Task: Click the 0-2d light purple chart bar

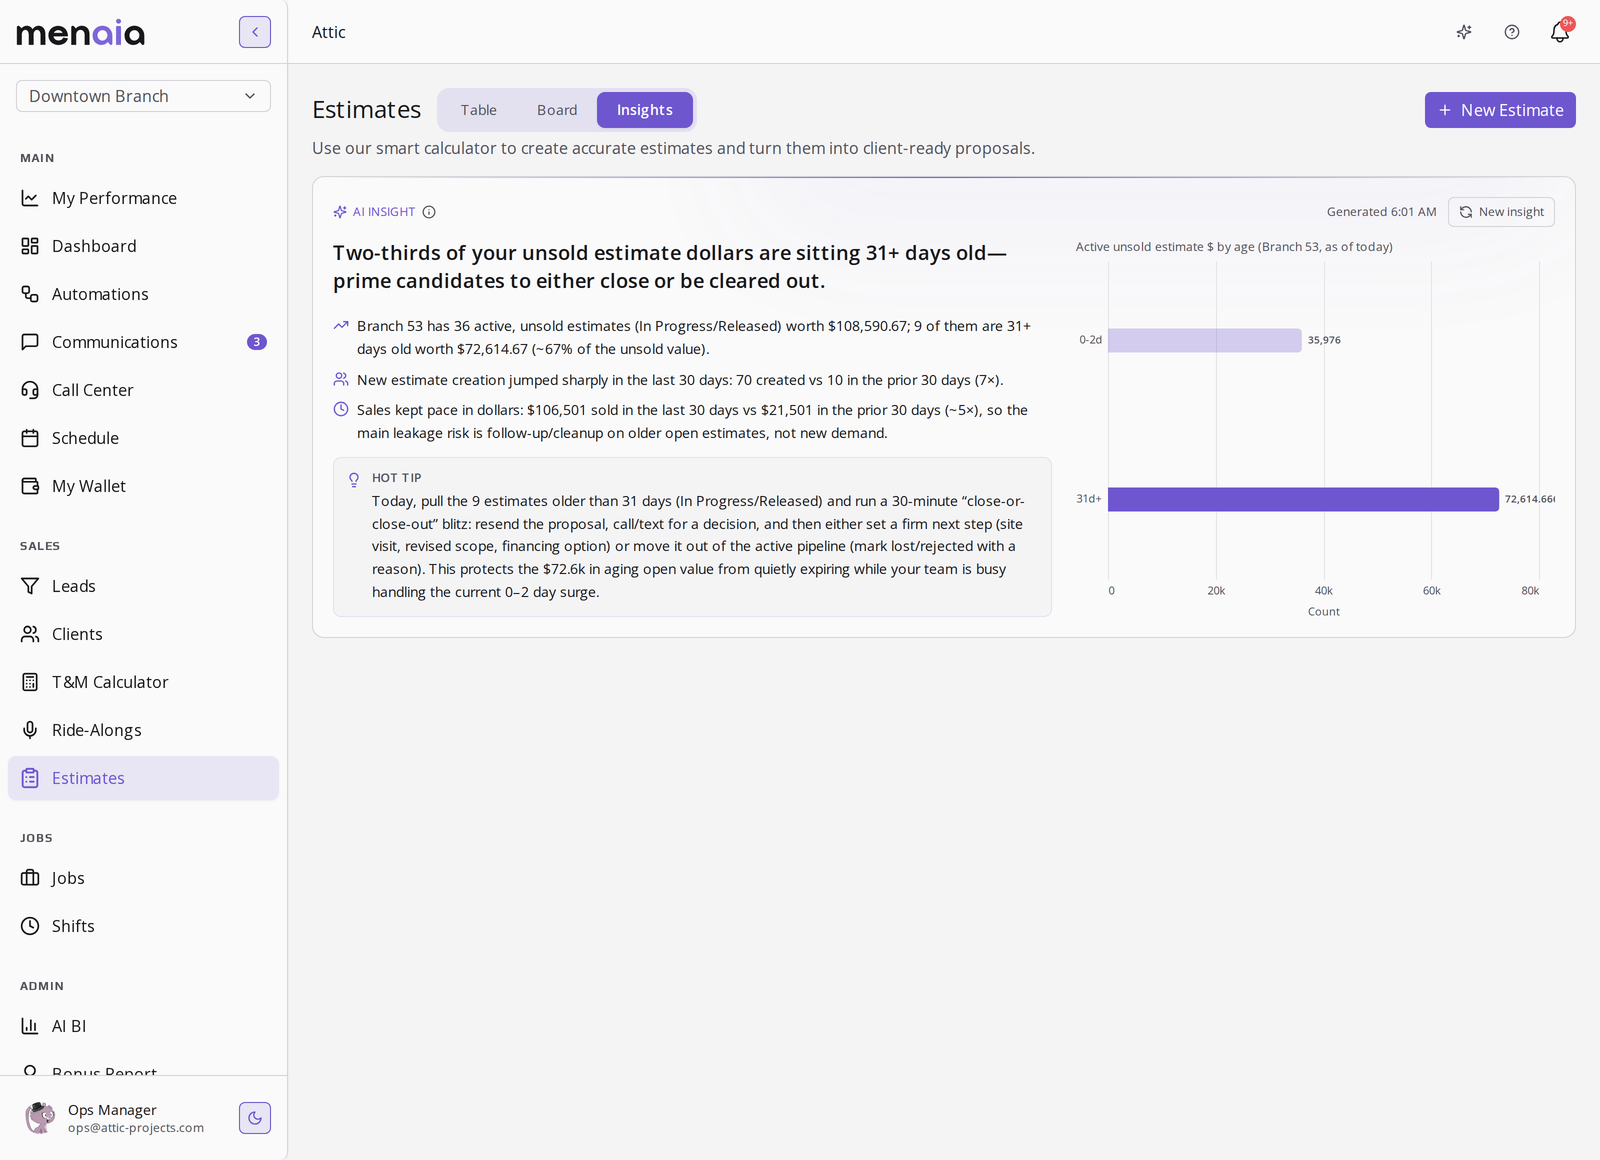Action: click(x=1205, y=340)
